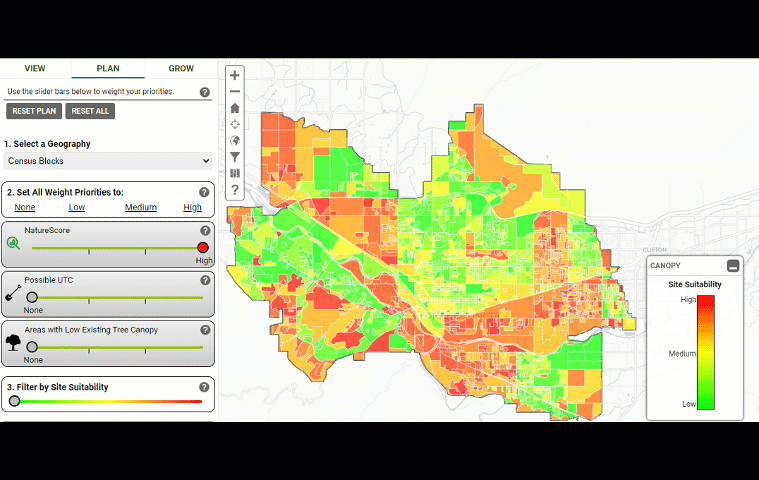Image resolution: width=759 pixels, height=480 pixels.
Task: Set all weight priorities to Medium
Action: (x=140, y=207)
